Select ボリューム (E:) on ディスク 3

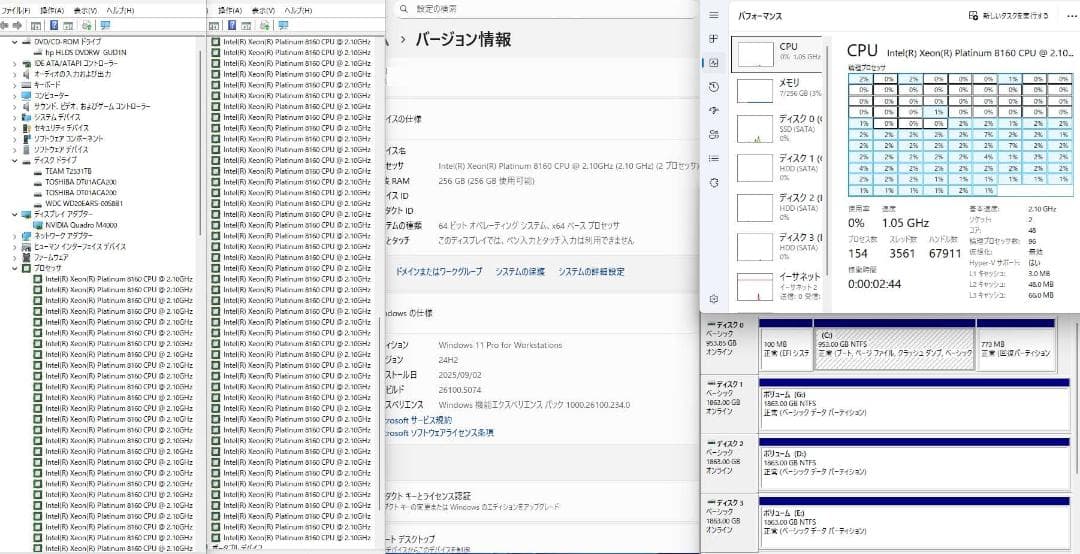click(913, 522)
